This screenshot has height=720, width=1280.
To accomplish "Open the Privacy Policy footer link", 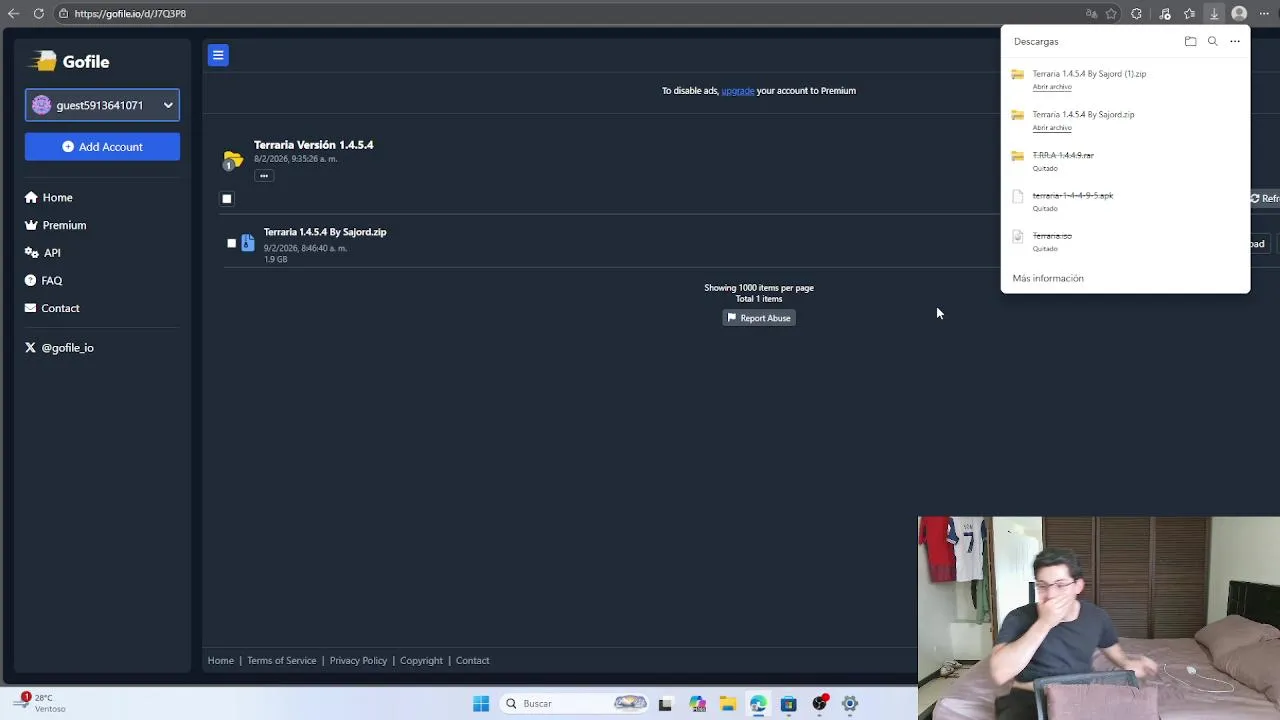I will tap(358, 661).
